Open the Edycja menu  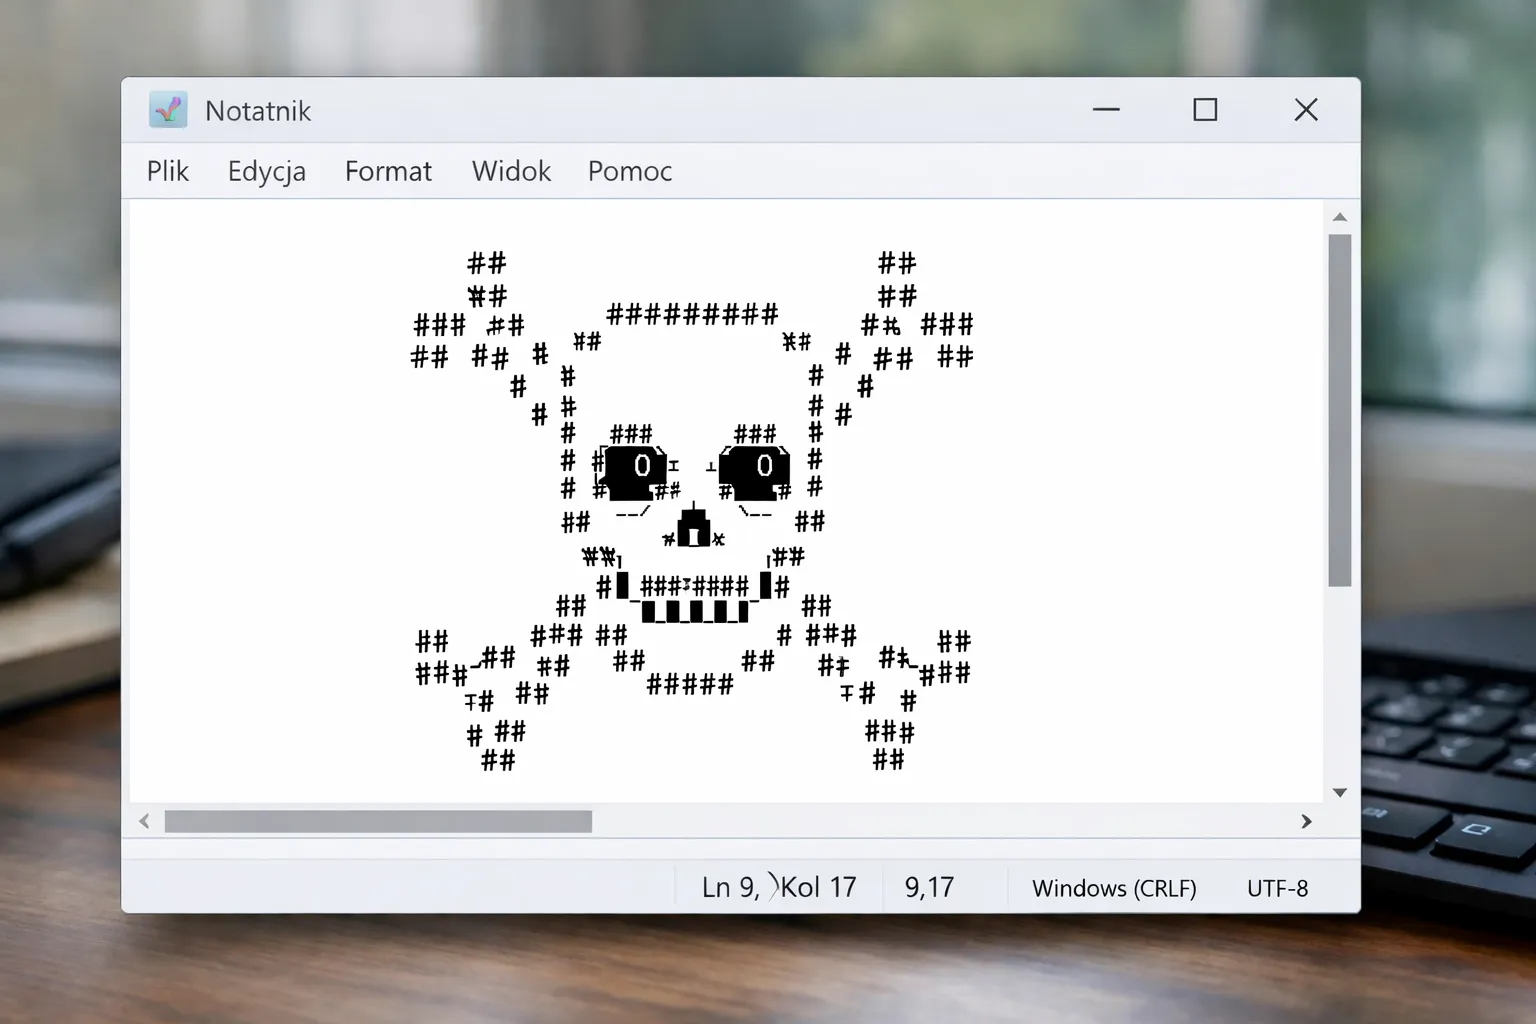click(x=266, y=171)
